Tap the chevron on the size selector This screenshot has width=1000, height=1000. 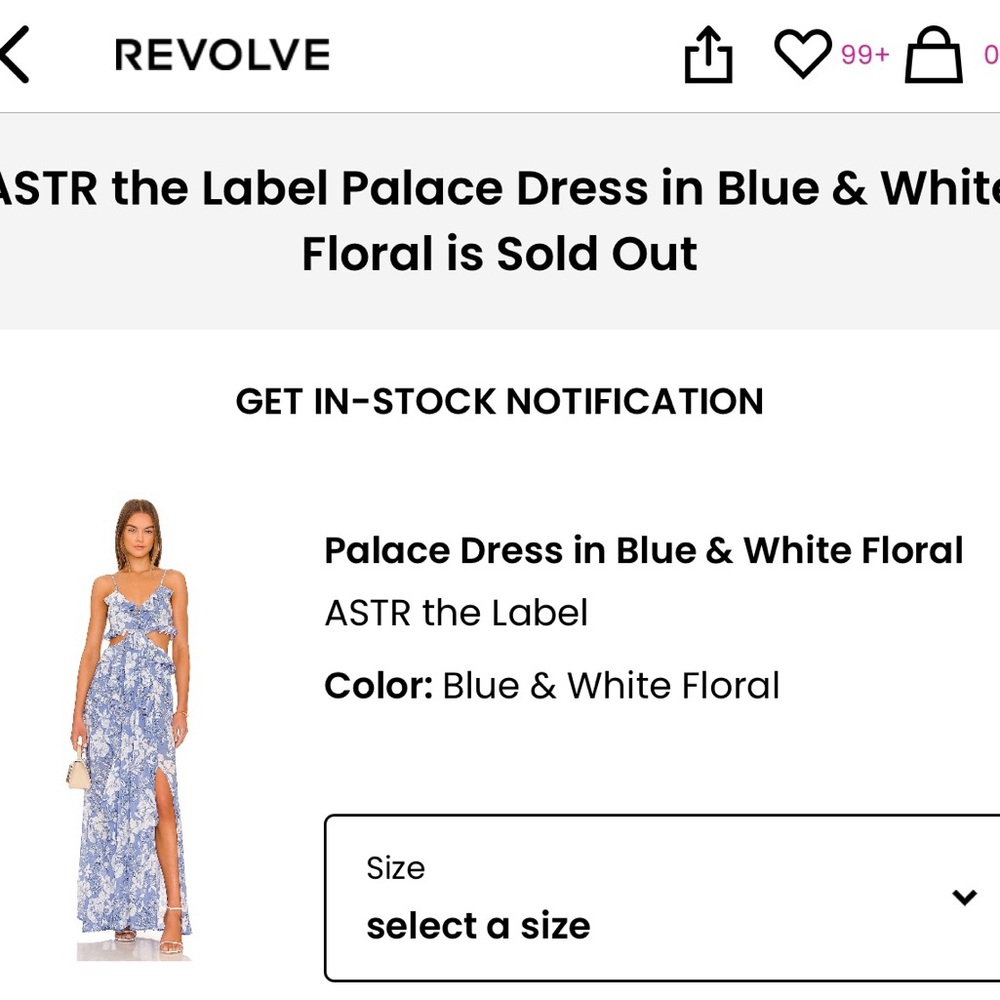[962, 898]
